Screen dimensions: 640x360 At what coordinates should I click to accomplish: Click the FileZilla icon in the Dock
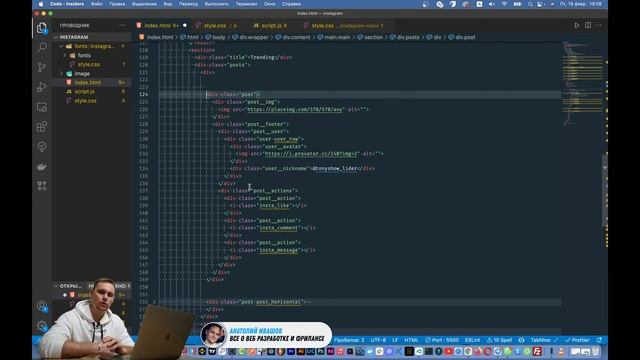click(x=537, y=351)
